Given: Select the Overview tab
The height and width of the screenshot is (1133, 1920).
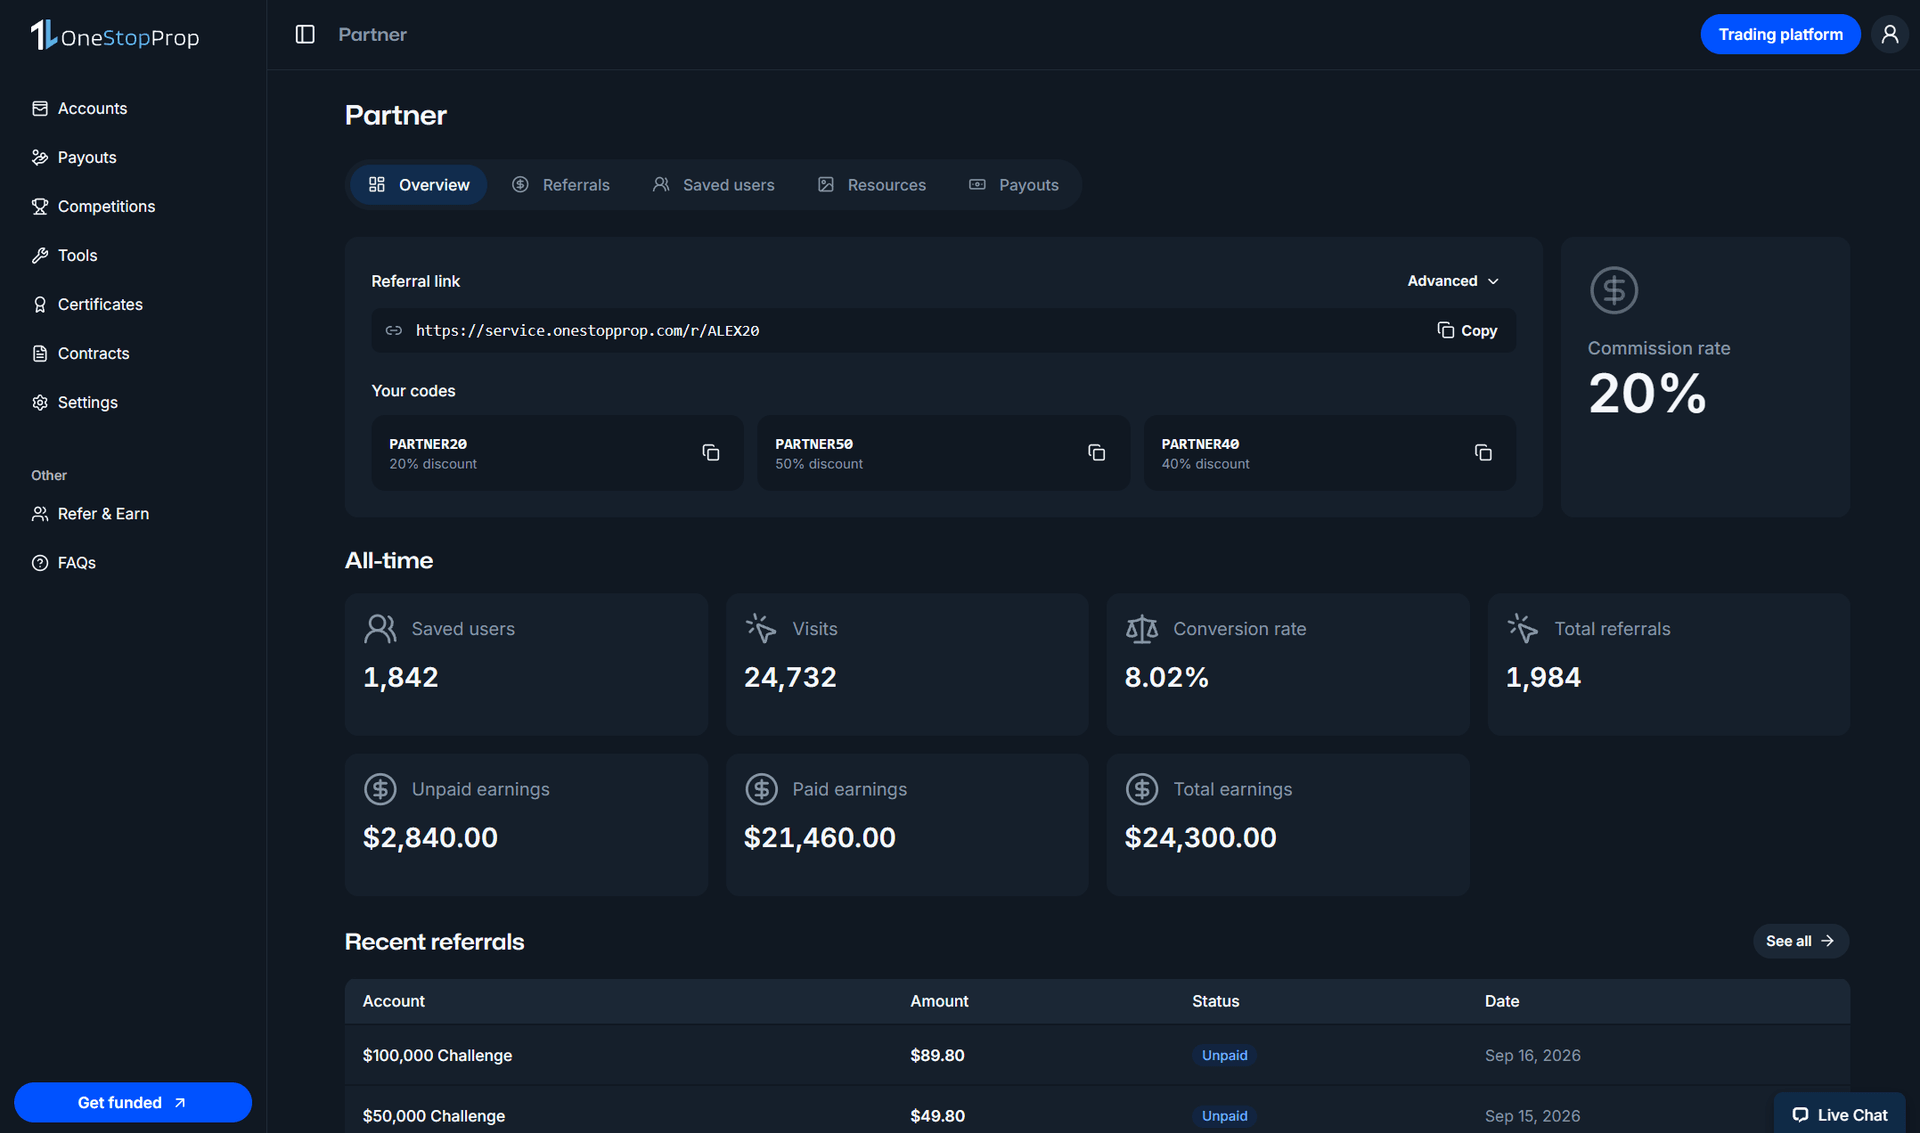Looking at the screenshot, I should coord(419,185).
